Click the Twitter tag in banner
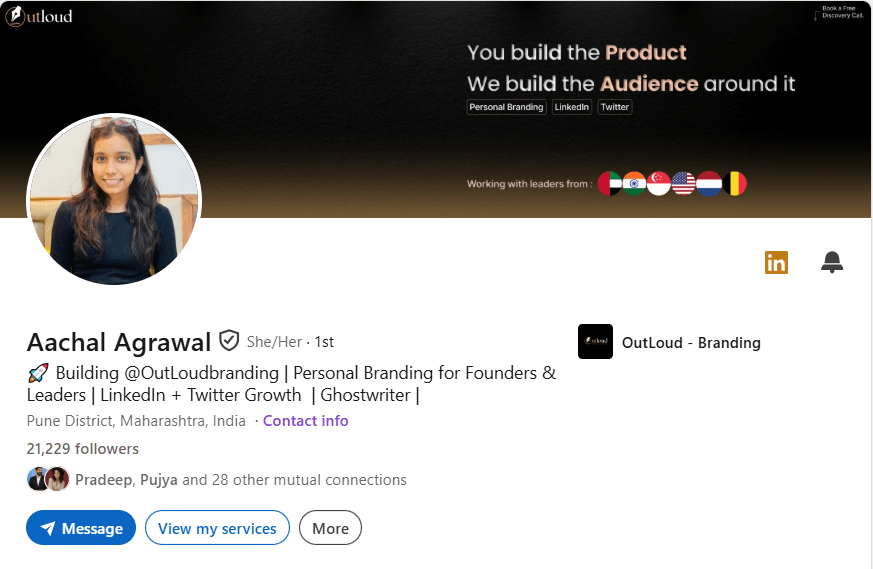Screen dimensions: 873x569 pyautogui.click(x=615, y=107)
